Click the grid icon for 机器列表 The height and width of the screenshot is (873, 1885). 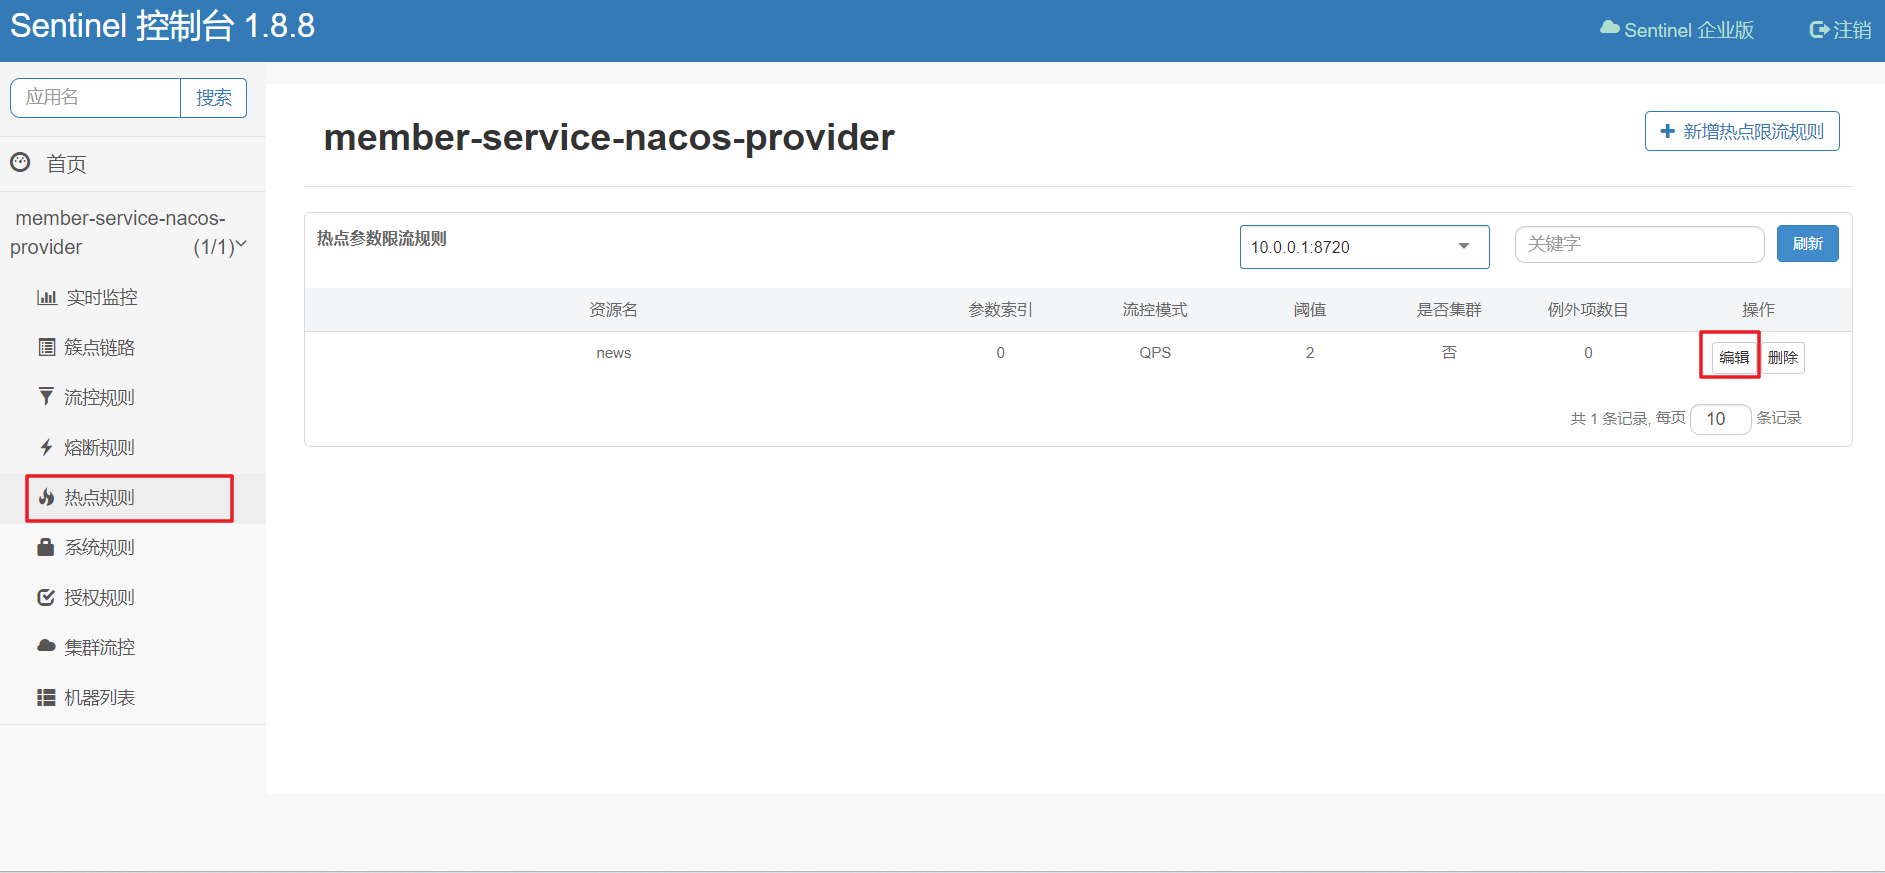click(x=46, y=697)
